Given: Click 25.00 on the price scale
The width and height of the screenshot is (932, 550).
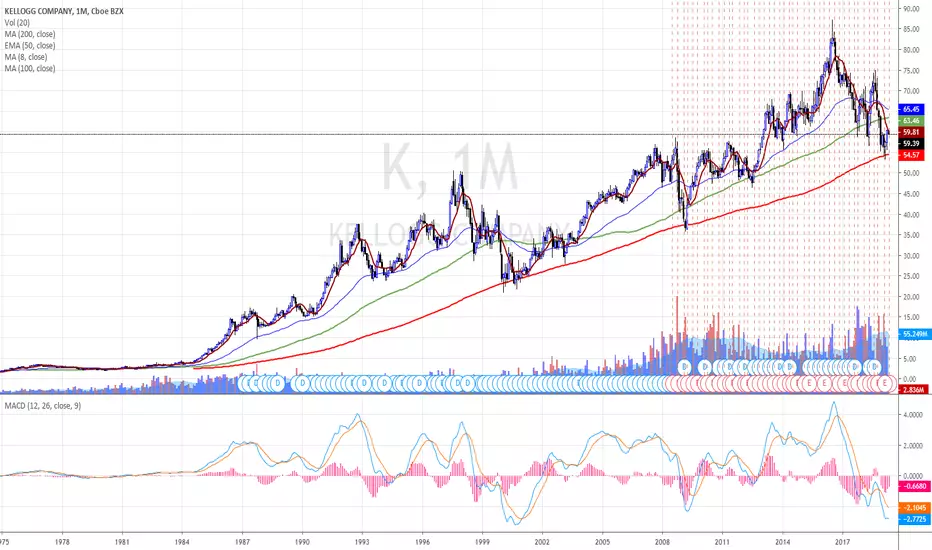Looking at the screenshot, I should coord(911,276).
